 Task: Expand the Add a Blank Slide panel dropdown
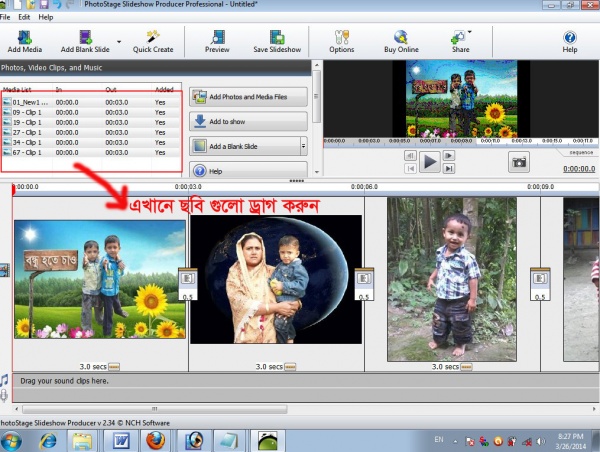pyautogui.click(x=303, y=146)
